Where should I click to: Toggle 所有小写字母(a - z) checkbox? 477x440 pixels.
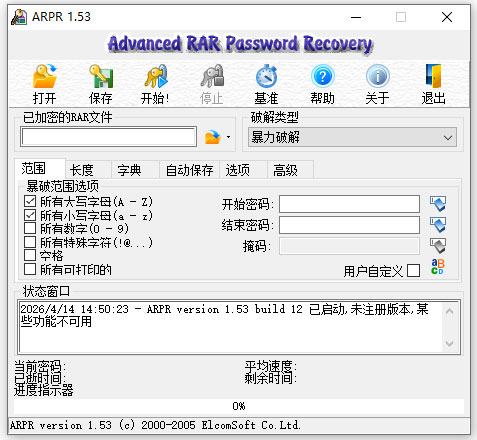30,215
